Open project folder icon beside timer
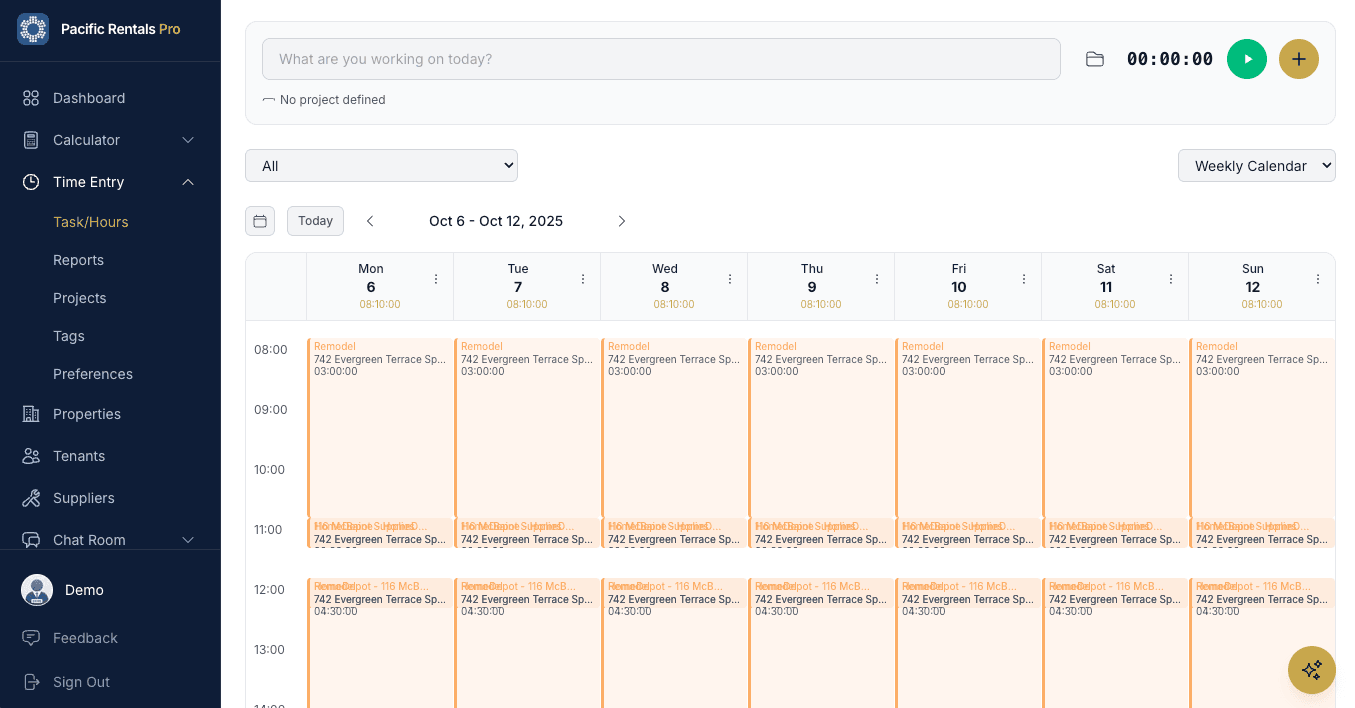Image resolution: width=1355 pixels, height=708 pixels. (x=1095, y=59)
